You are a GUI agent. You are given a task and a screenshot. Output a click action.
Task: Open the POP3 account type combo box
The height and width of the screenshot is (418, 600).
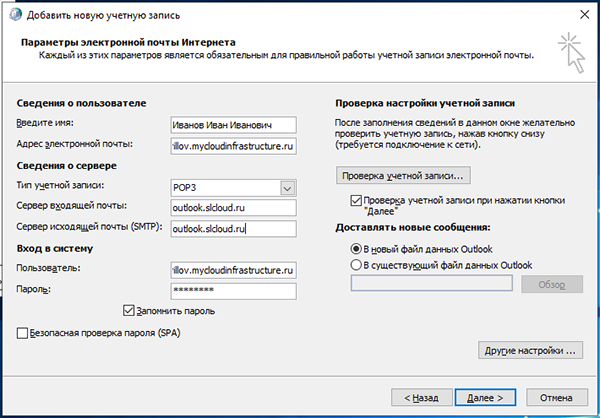click(233, 188)
